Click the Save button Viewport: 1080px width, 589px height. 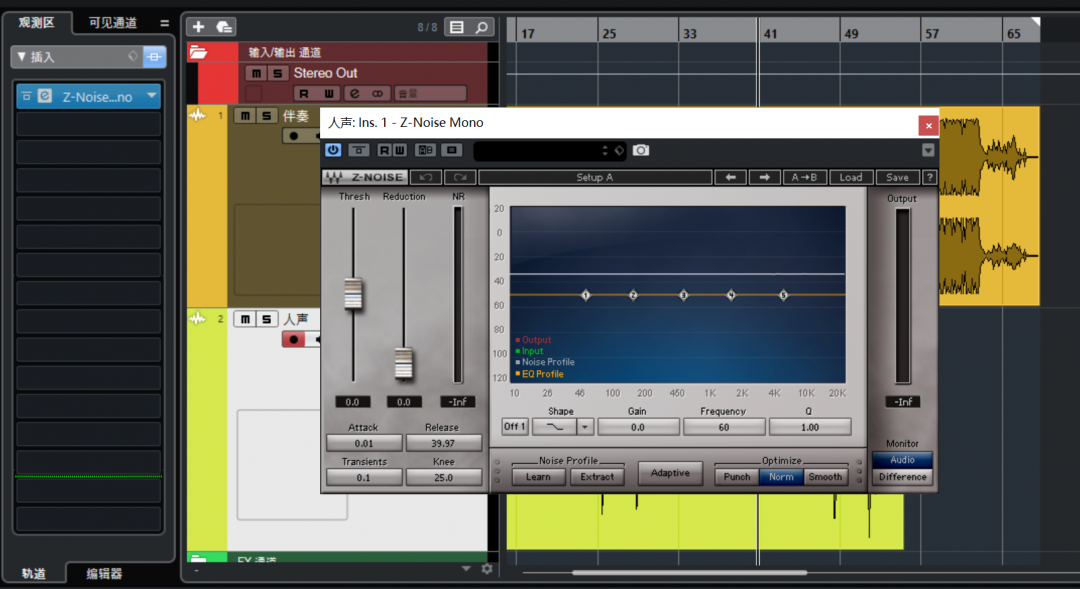point(897,177)
